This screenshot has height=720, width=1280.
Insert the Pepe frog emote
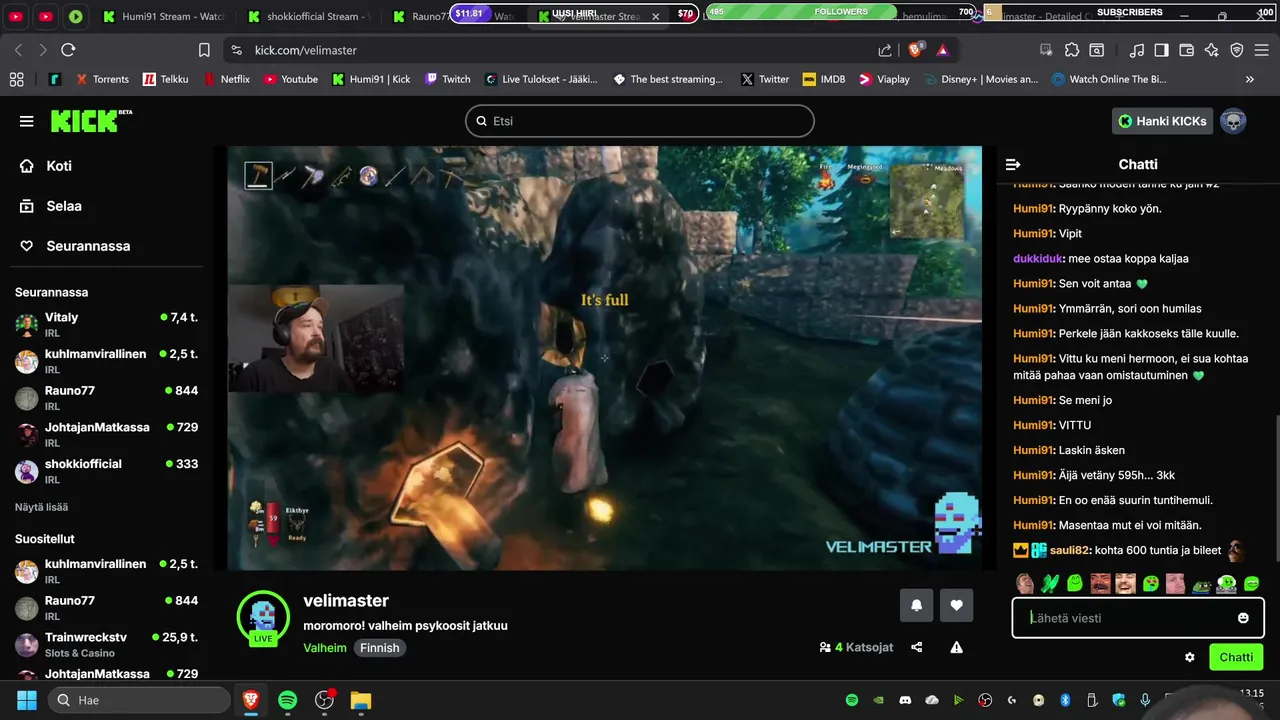click(1202, 584)
